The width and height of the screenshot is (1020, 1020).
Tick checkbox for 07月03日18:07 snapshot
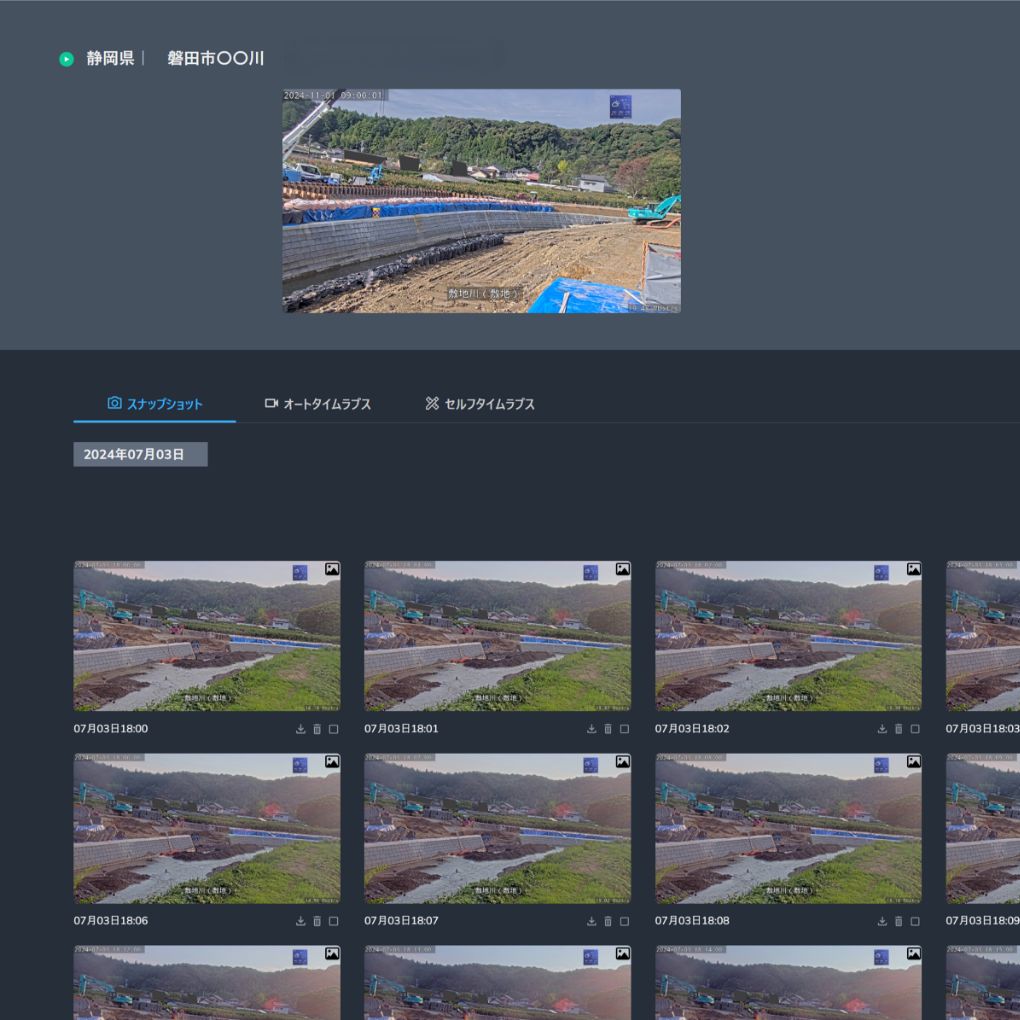click(625, 921)
